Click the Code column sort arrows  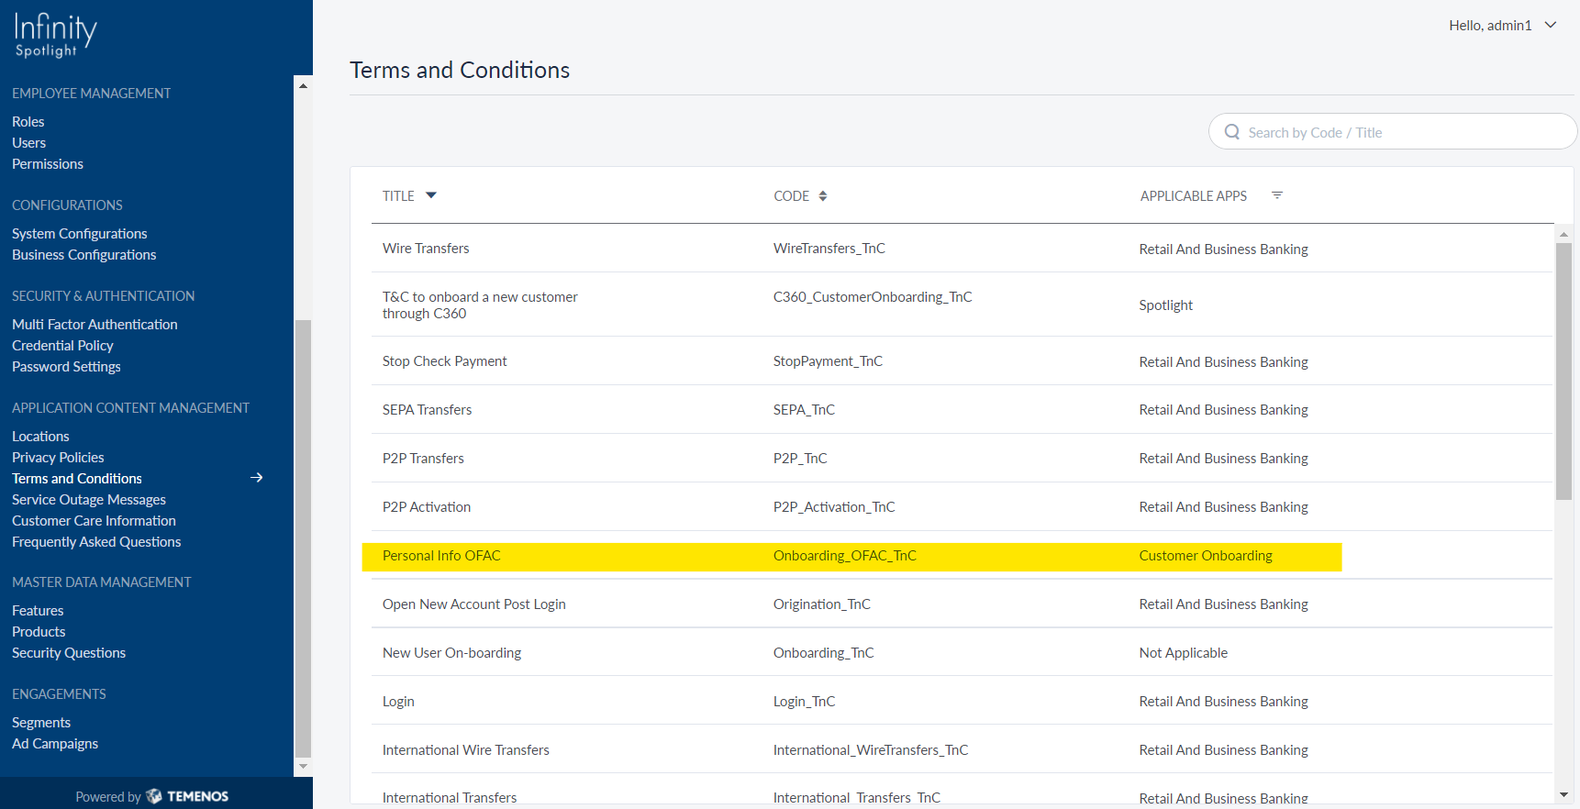pos(823,196)
